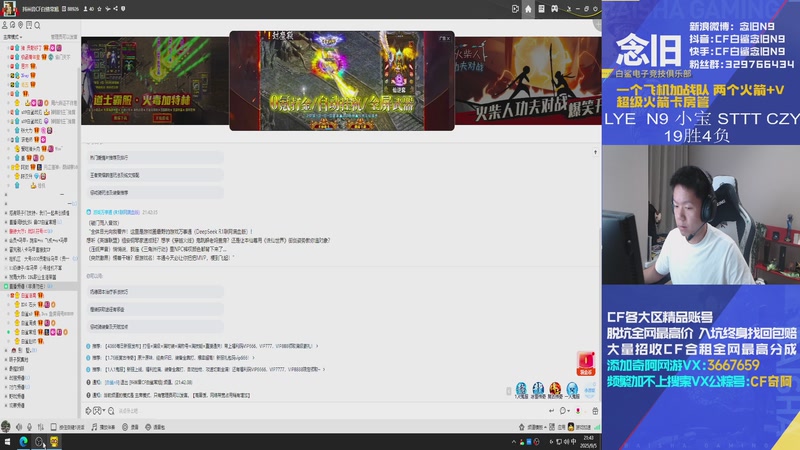Toggle the microphone icon in bottom bar
Viewport: 800px width, 450px height.
tap(30, 427)
